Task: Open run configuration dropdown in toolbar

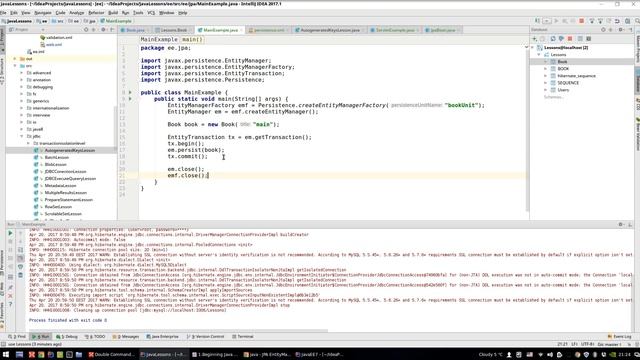Action: (x=547, y=21)
